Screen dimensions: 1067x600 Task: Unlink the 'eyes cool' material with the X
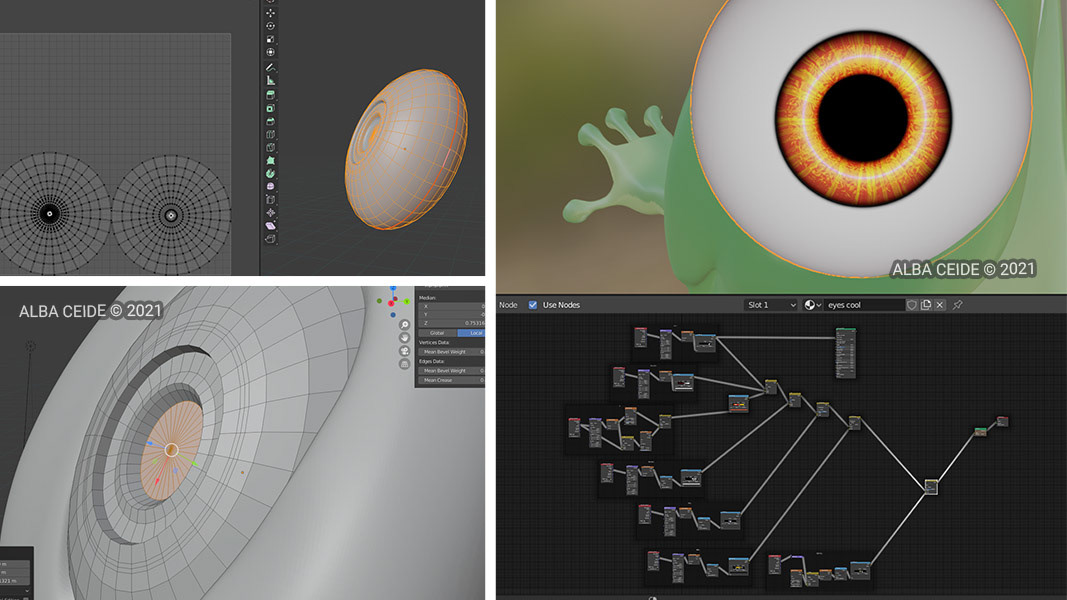coord(940,305)
